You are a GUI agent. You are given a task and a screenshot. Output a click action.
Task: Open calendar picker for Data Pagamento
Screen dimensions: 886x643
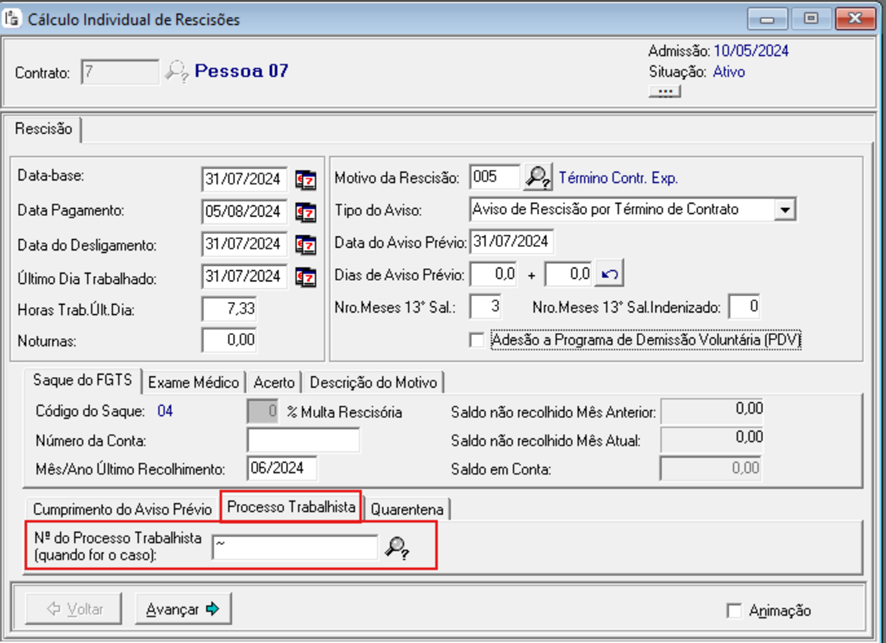305,212
